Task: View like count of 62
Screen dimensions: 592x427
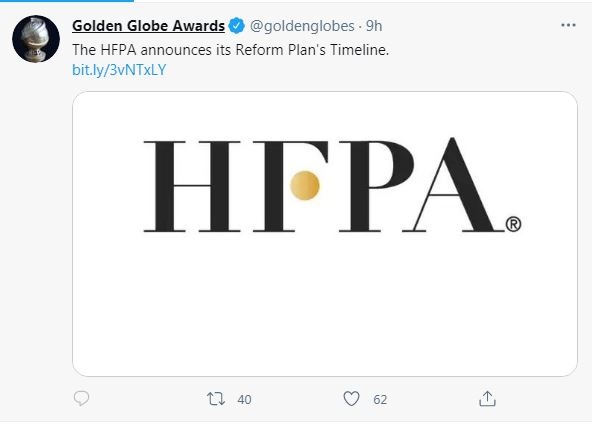Action: (380, 399)
